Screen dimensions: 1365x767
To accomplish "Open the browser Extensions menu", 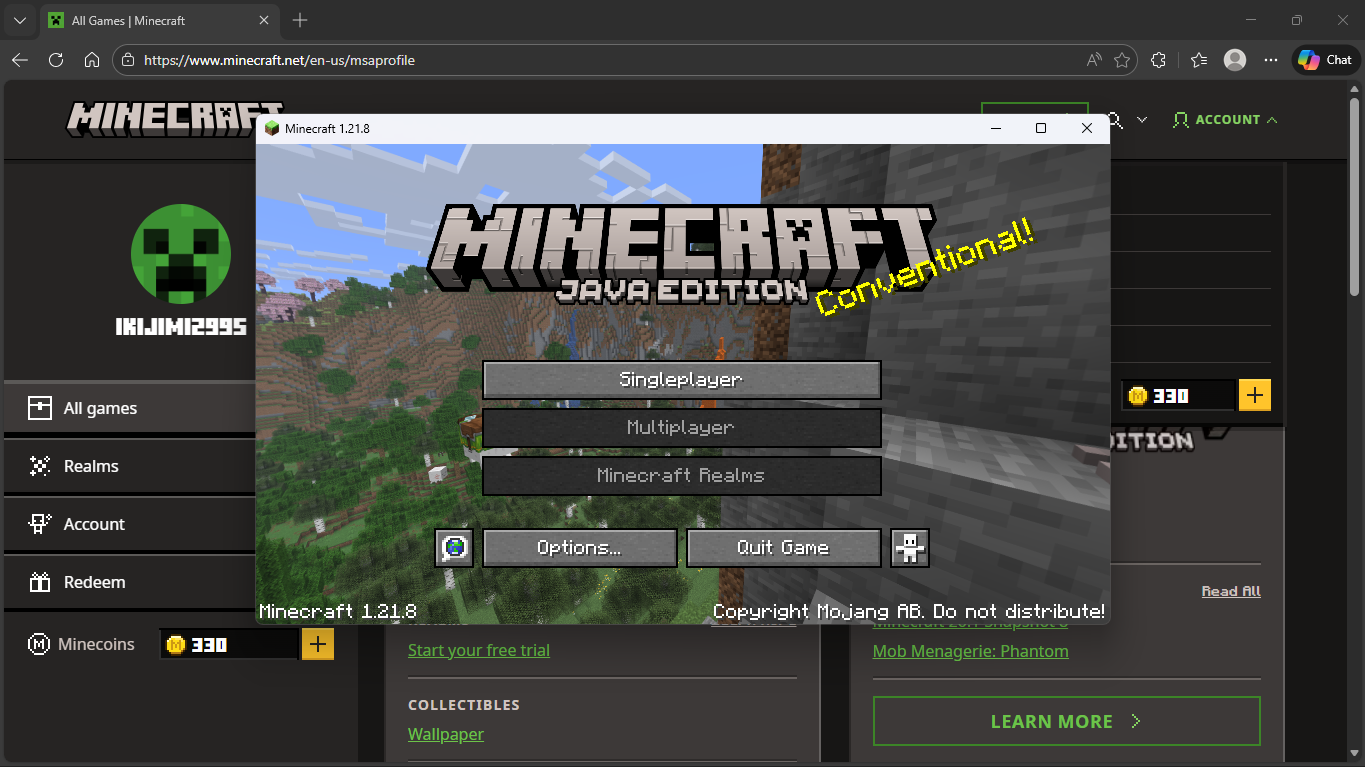I will click(x=1159, y=60).
